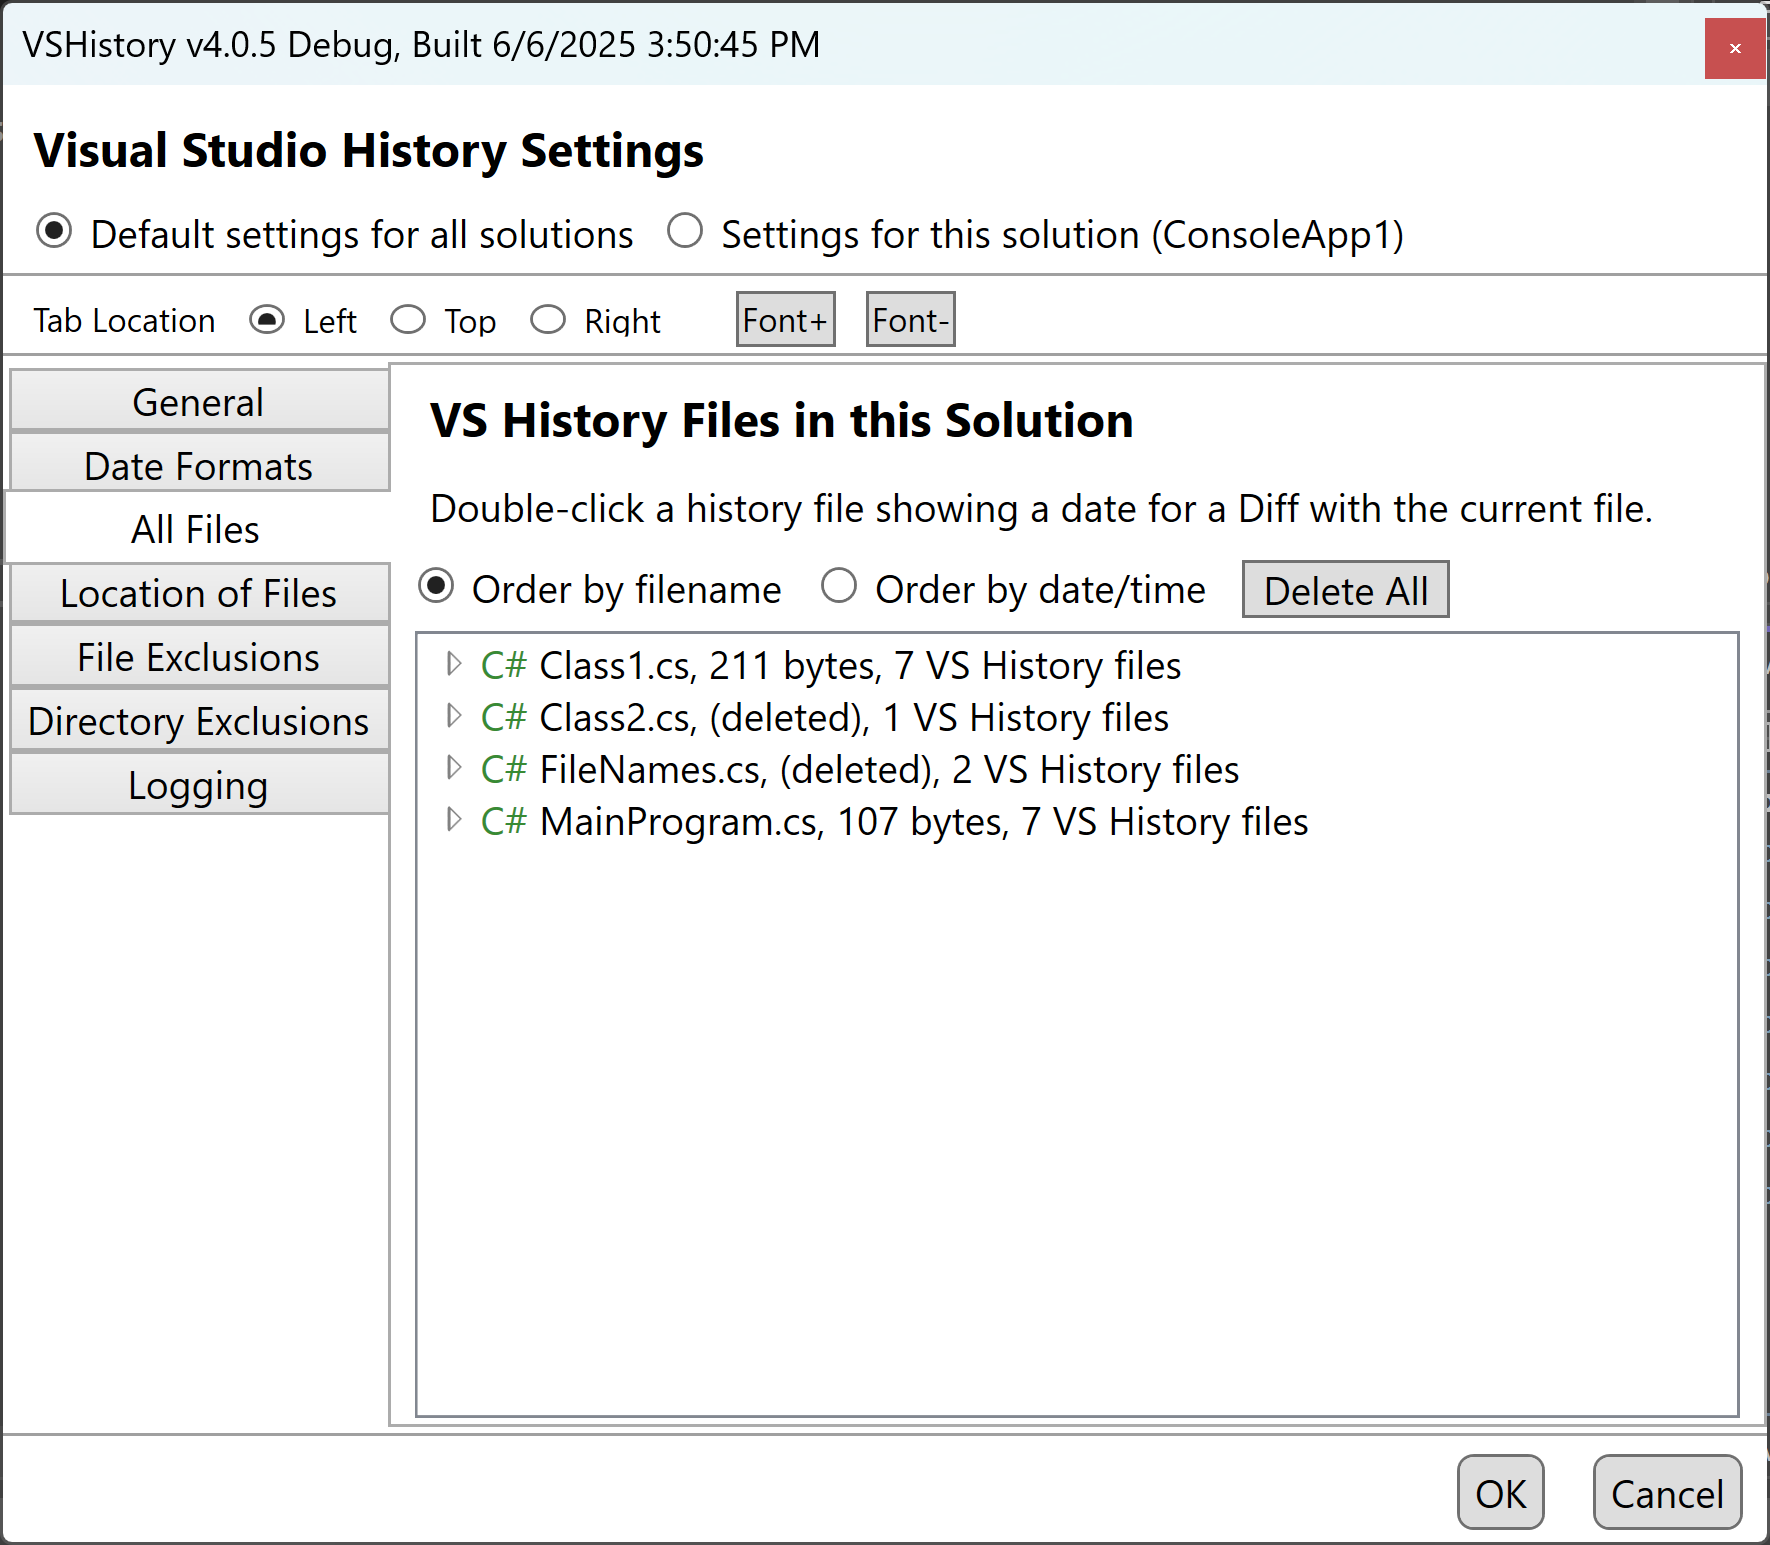Click the Font+ button to enlarge text
Viewport: 1770px width, 1545px height.
(784, 318)
